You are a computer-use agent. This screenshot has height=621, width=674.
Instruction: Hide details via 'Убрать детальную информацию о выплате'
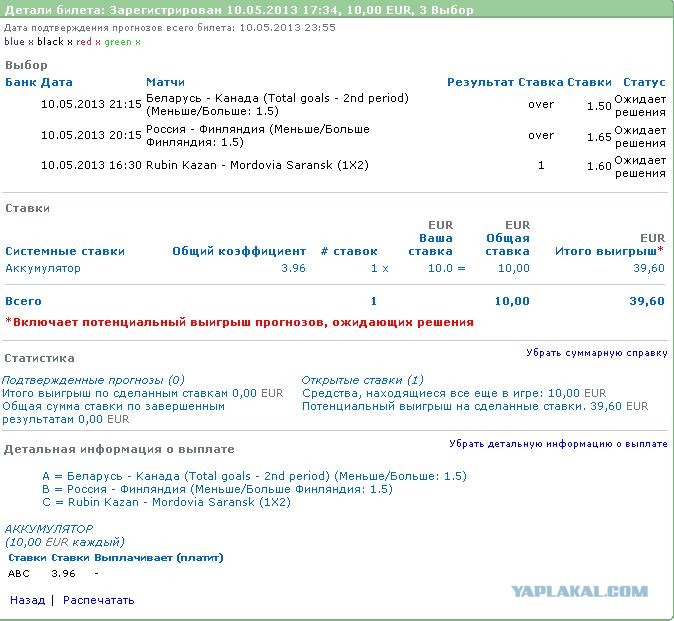pos(558,444)
